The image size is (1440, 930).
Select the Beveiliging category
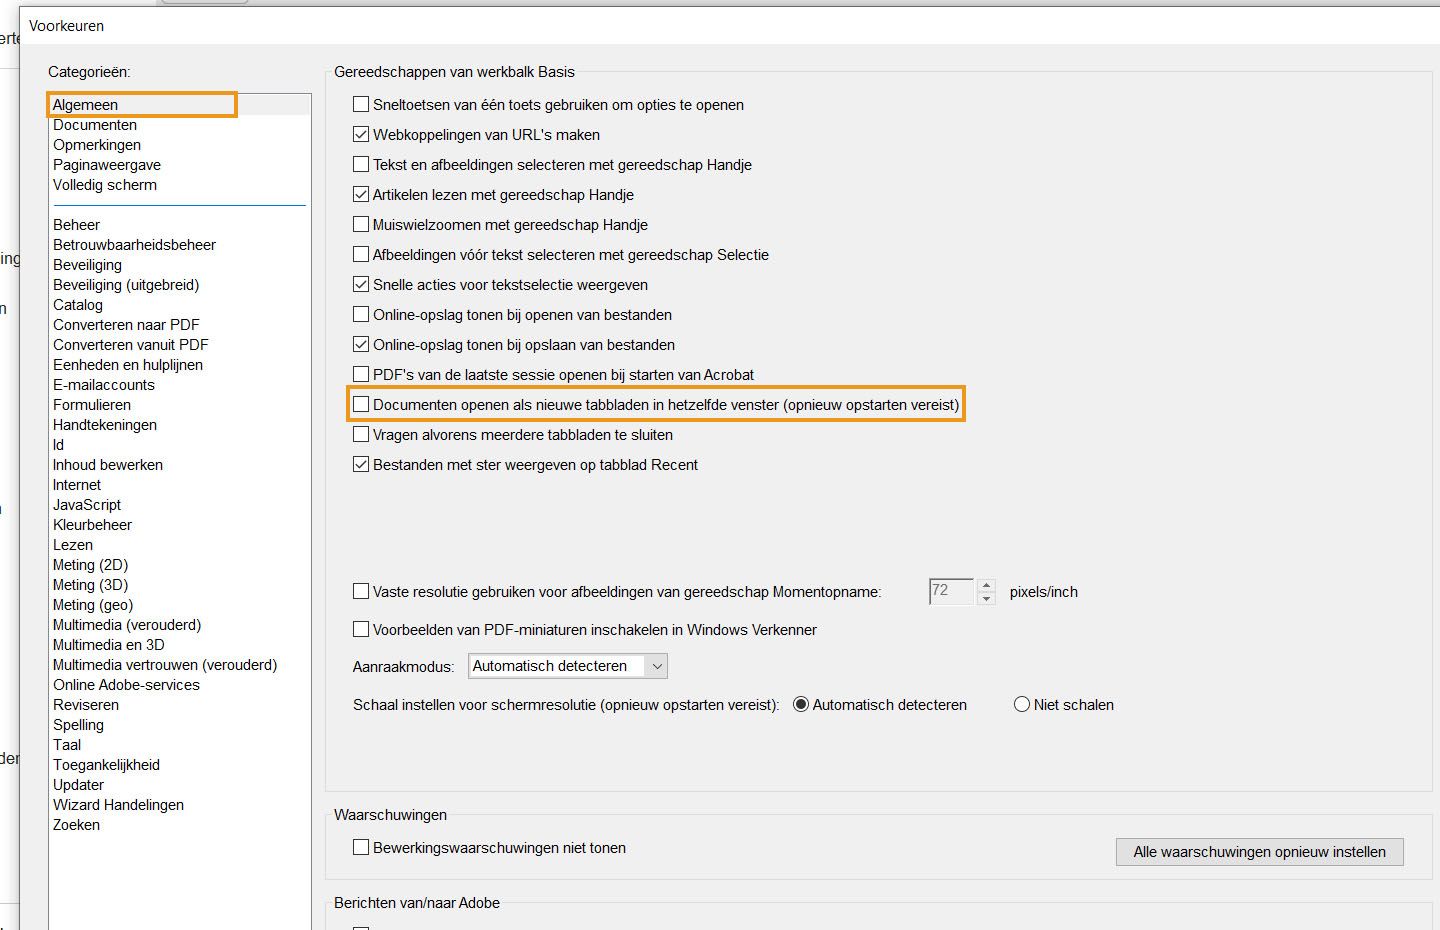pos(87,264)
